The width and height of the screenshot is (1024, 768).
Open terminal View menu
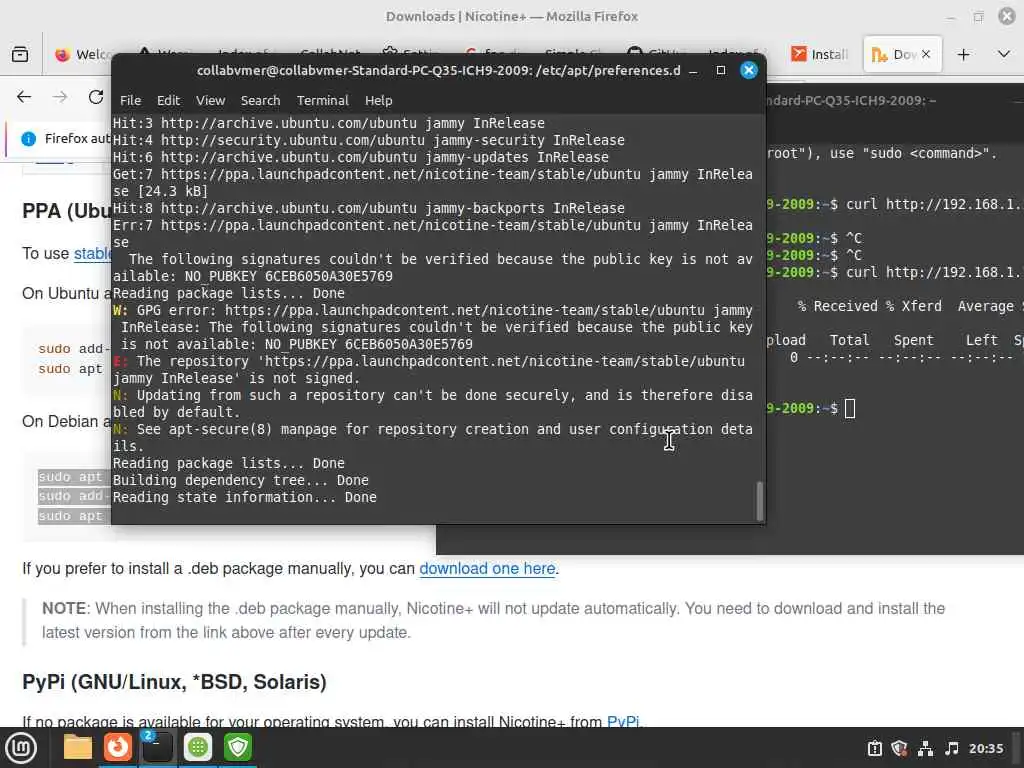click(210, 101)
